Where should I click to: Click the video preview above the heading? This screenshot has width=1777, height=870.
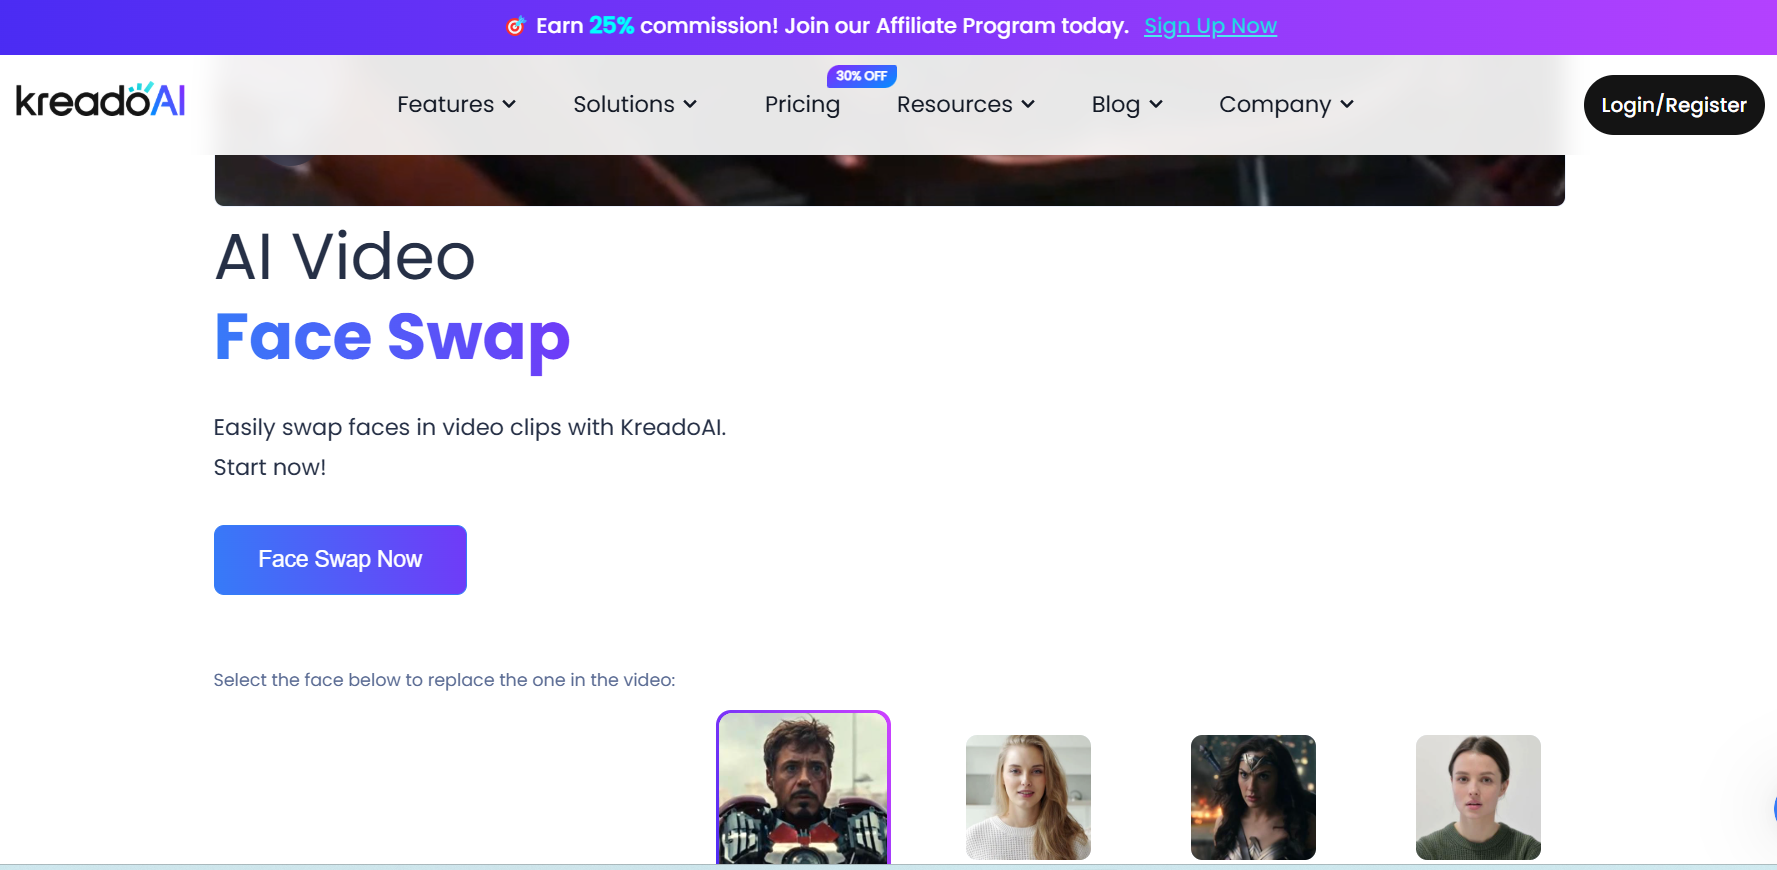889,180
